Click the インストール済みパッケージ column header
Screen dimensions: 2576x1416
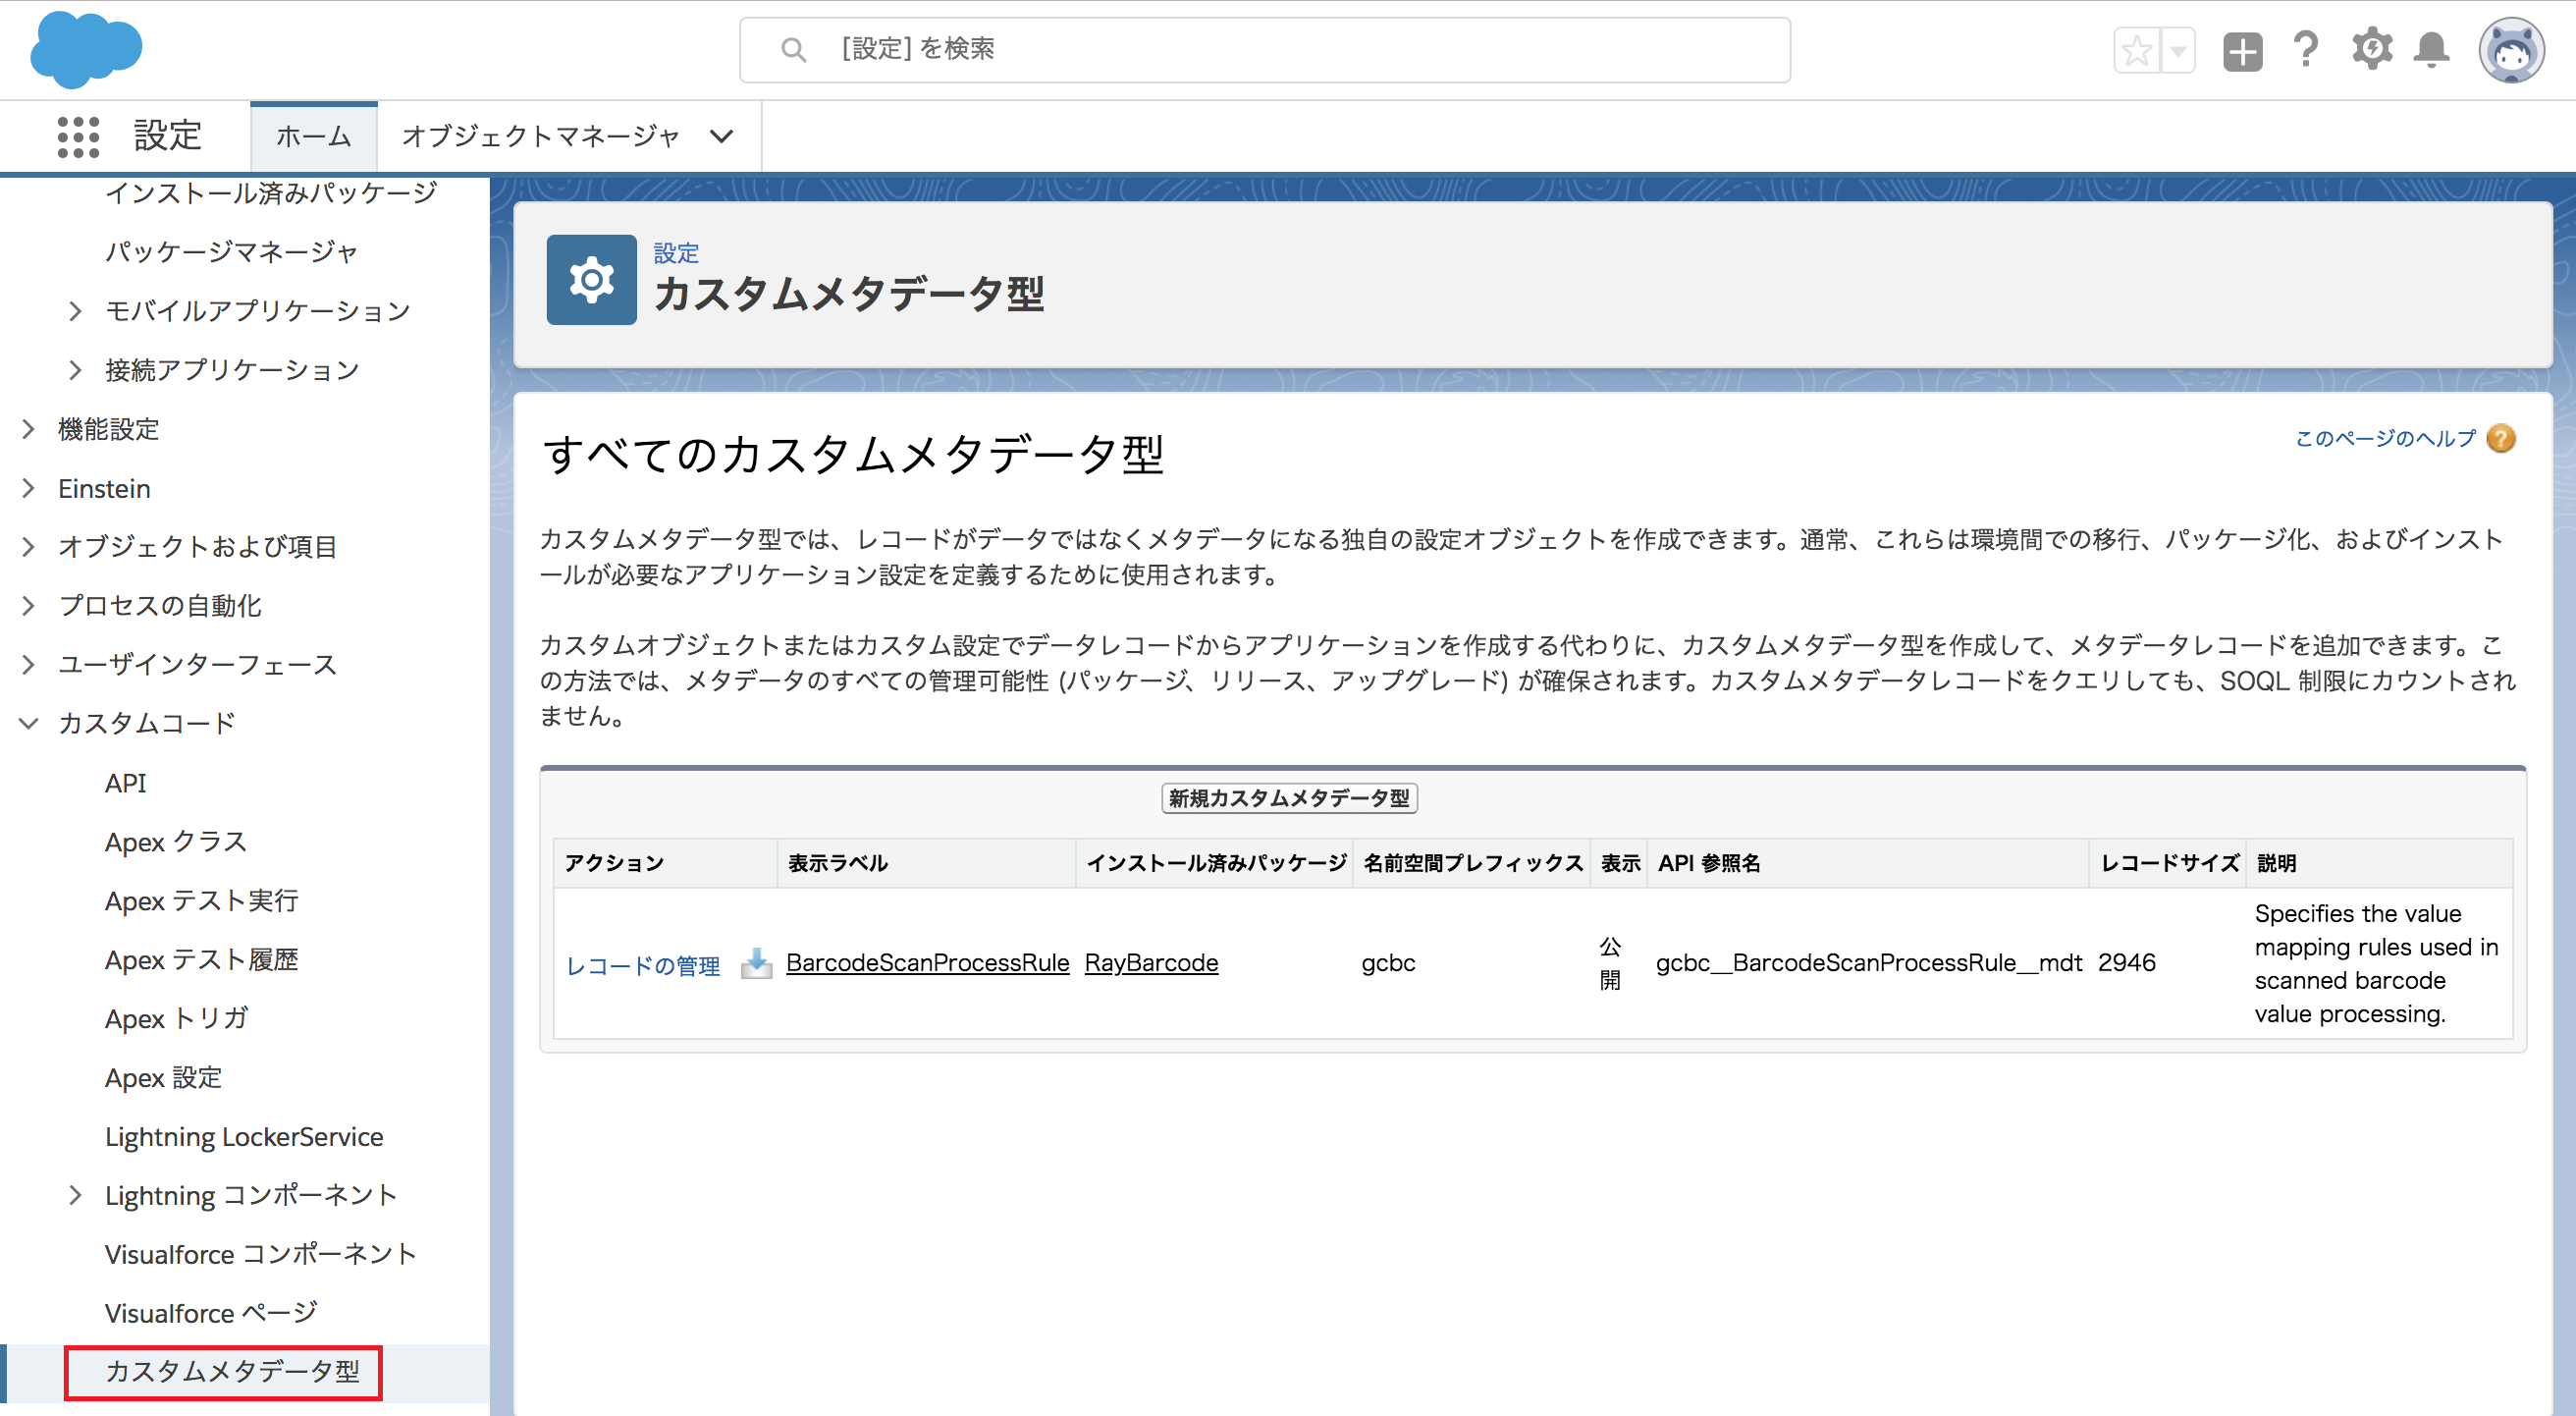click(x=1217, y=863)
